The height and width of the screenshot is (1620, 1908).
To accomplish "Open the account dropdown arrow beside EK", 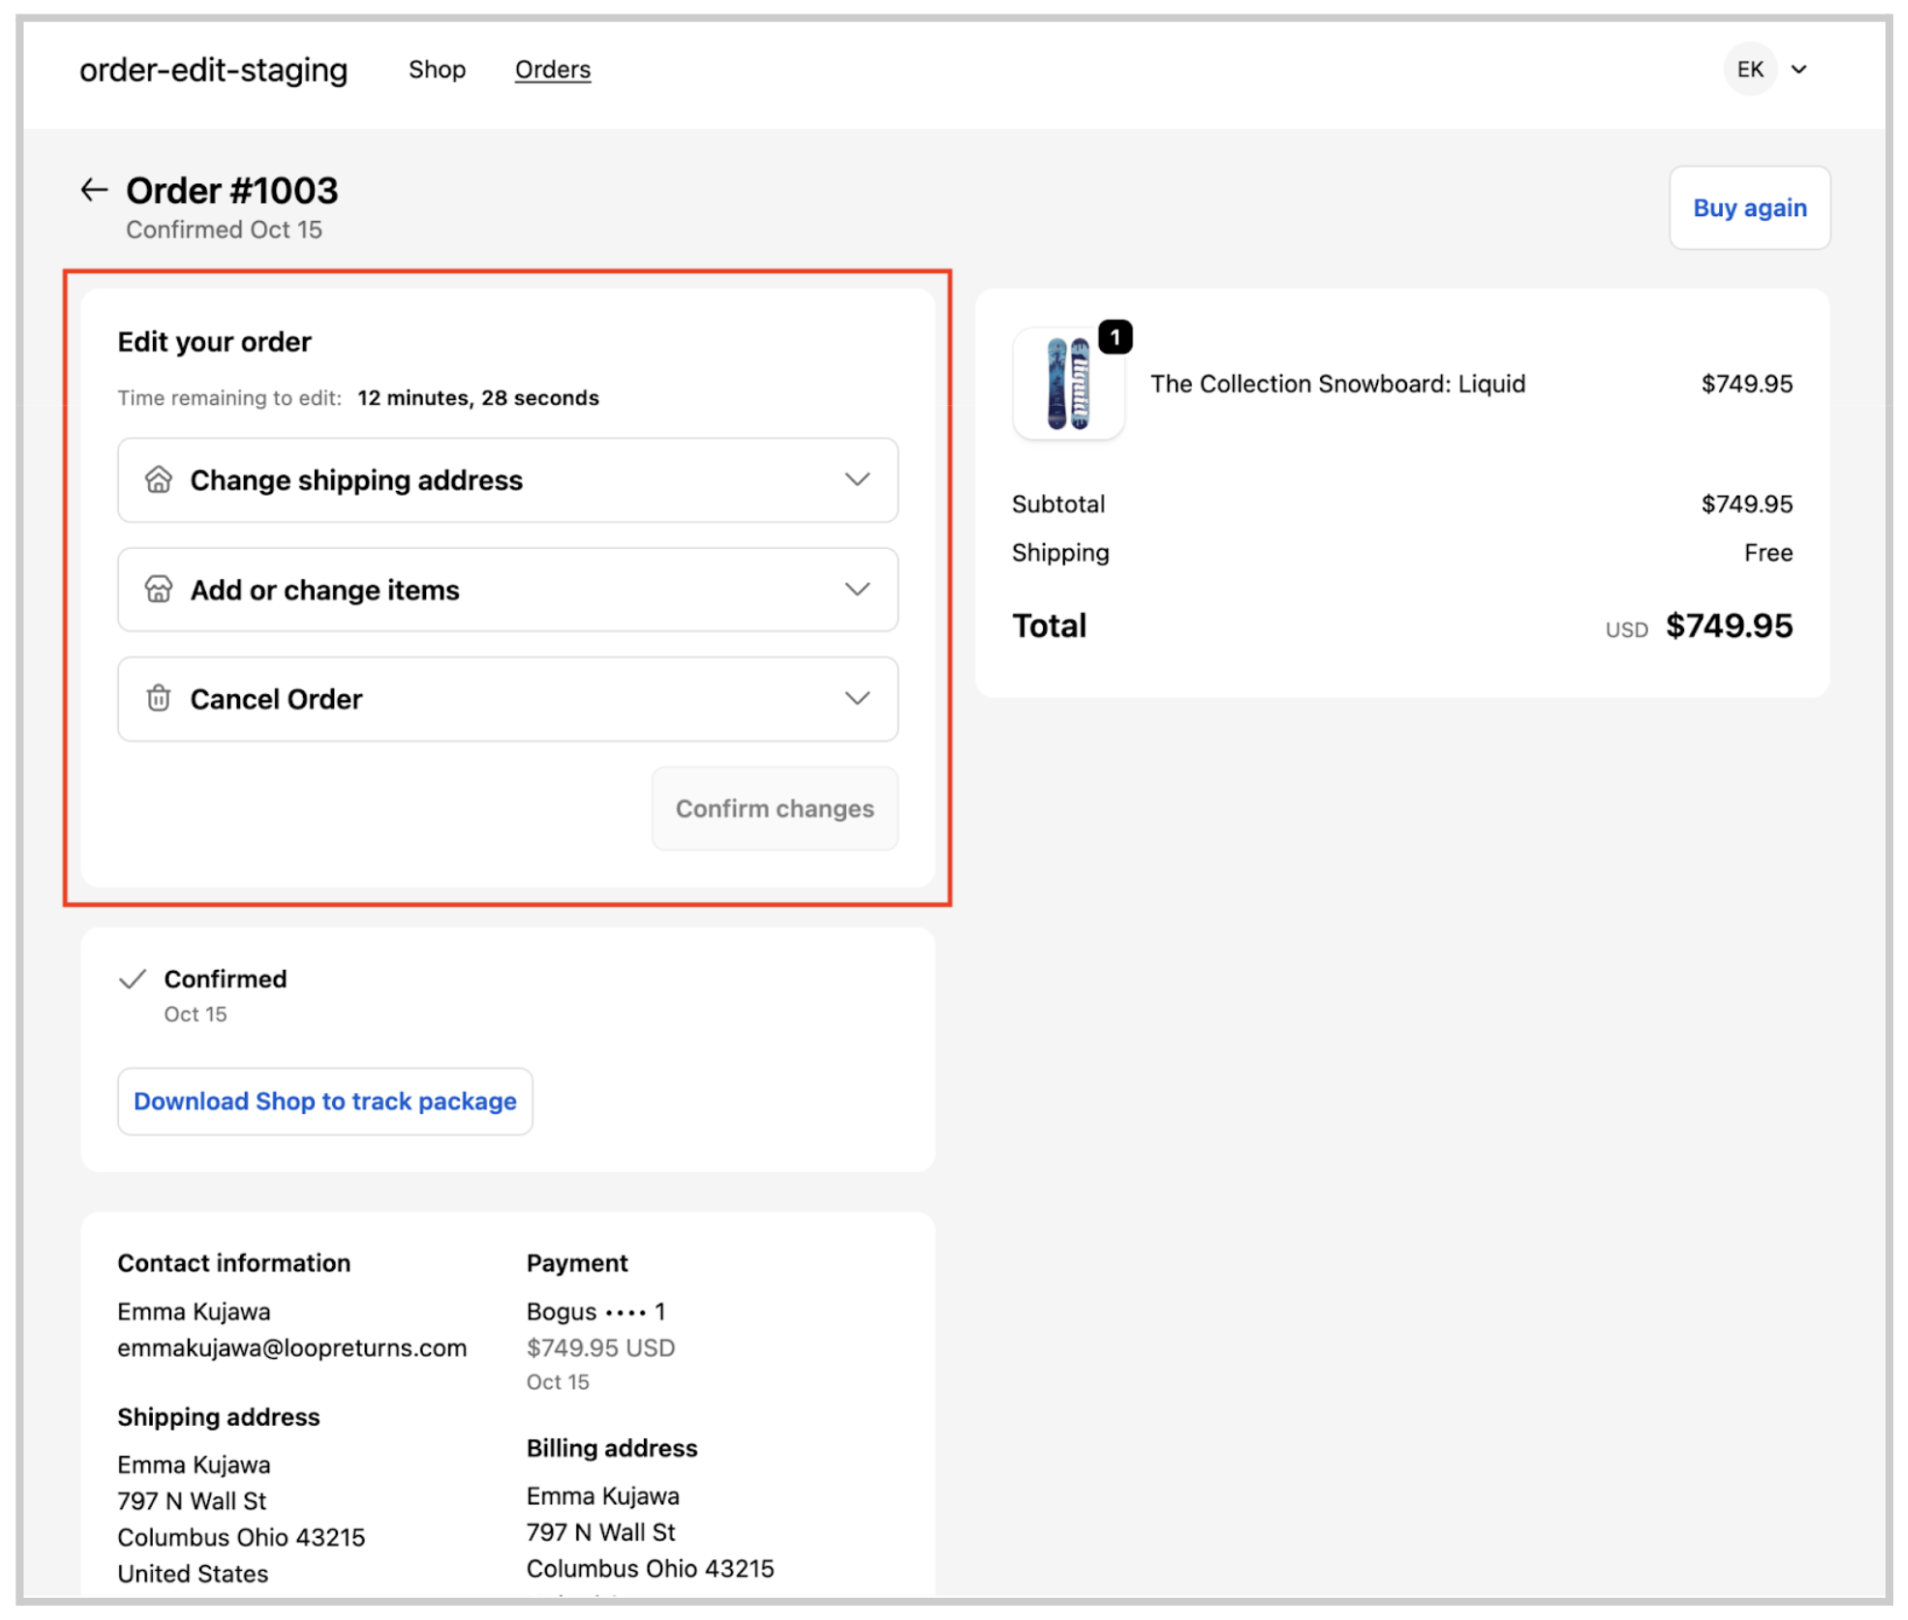I will pyautogui.click(x=1799, y=69).
